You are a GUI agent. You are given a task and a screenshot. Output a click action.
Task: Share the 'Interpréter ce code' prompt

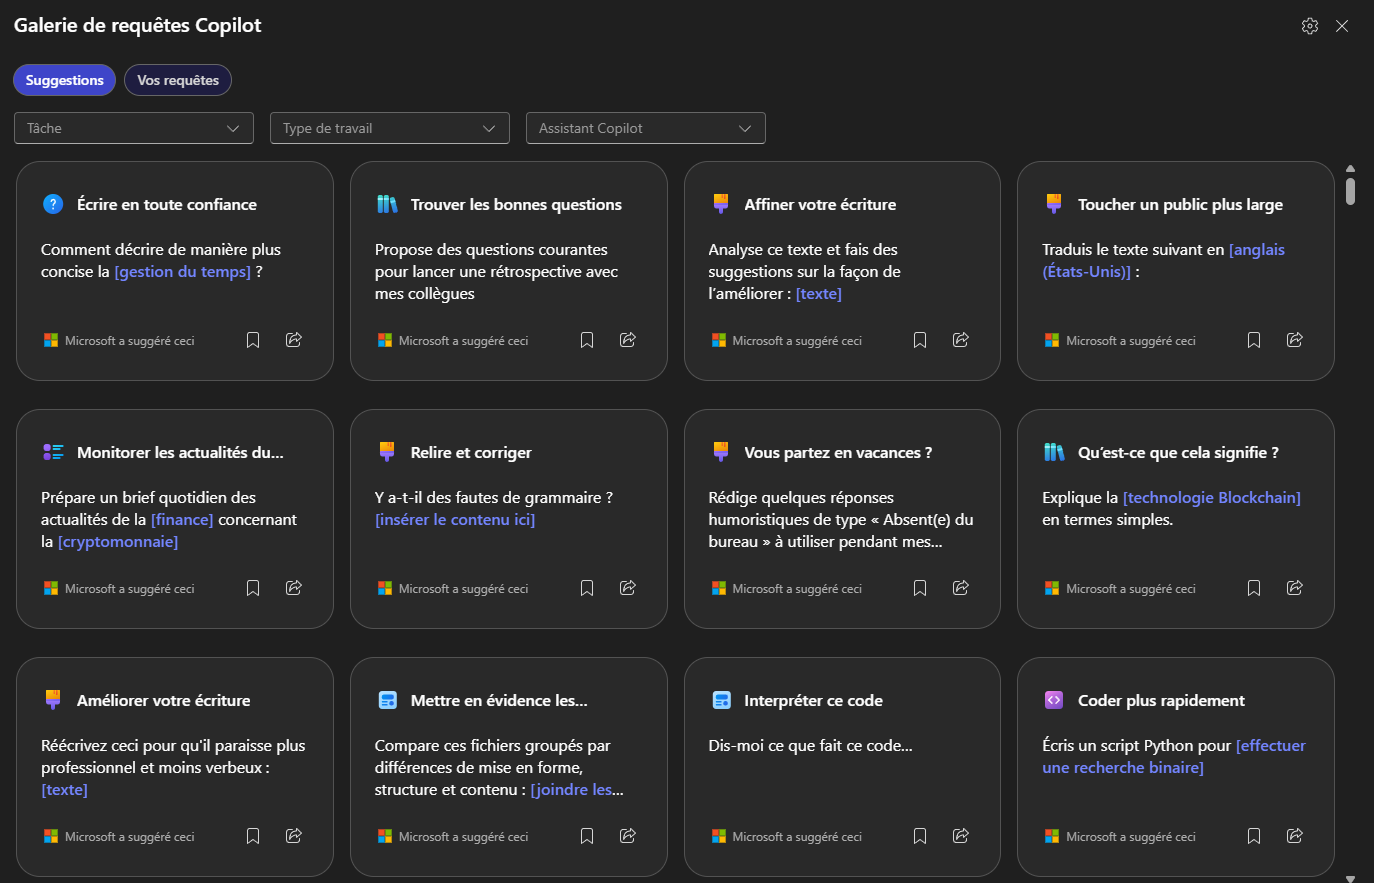(961, 836)
